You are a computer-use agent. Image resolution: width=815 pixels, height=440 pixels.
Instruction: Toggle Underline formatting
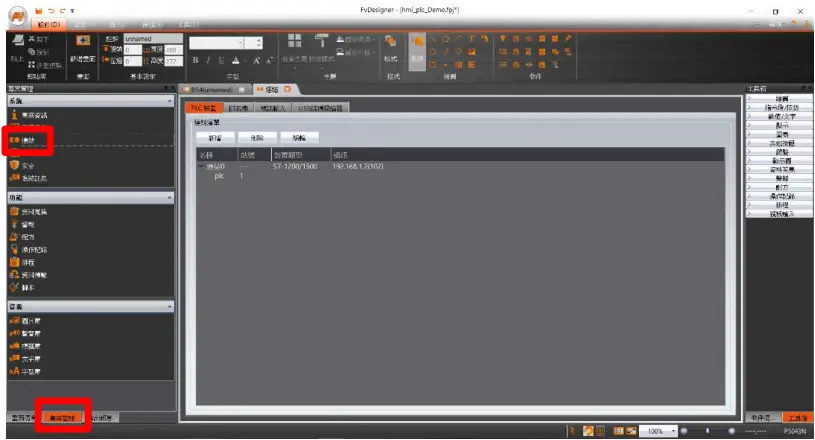(221, 60)
